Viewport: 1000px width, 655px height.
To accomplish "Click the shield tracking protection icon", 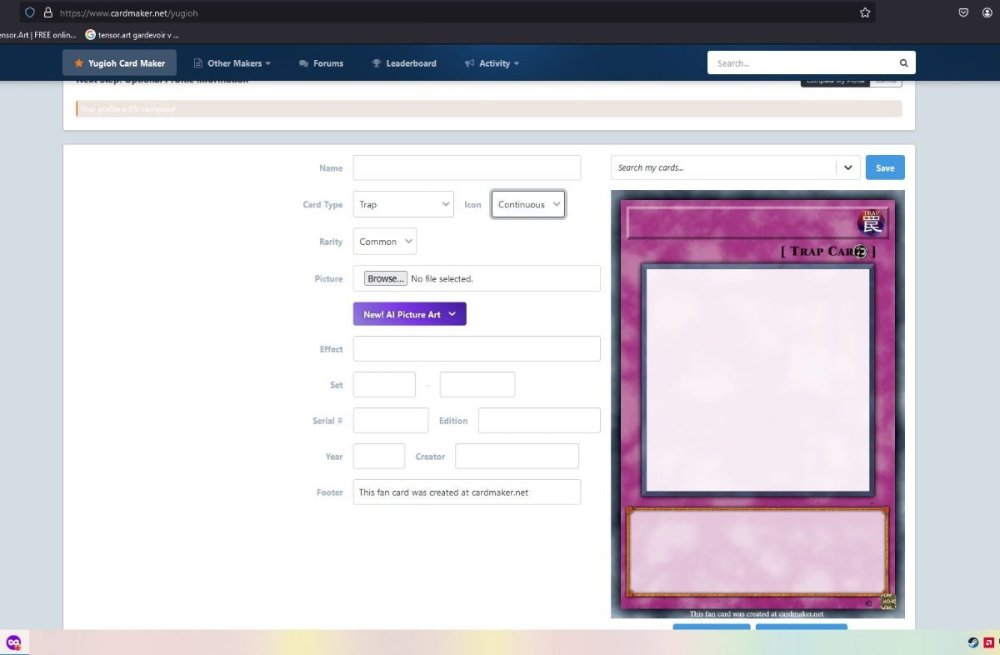I will (x=30, y=13).
